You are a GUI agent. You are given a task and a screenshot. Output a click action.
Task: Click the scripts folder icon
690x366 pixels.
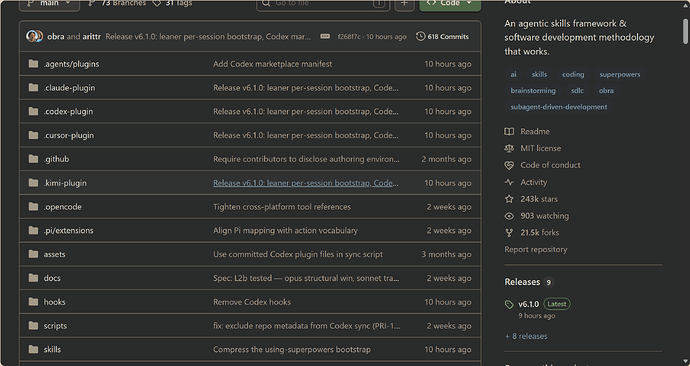pos(33,326)
